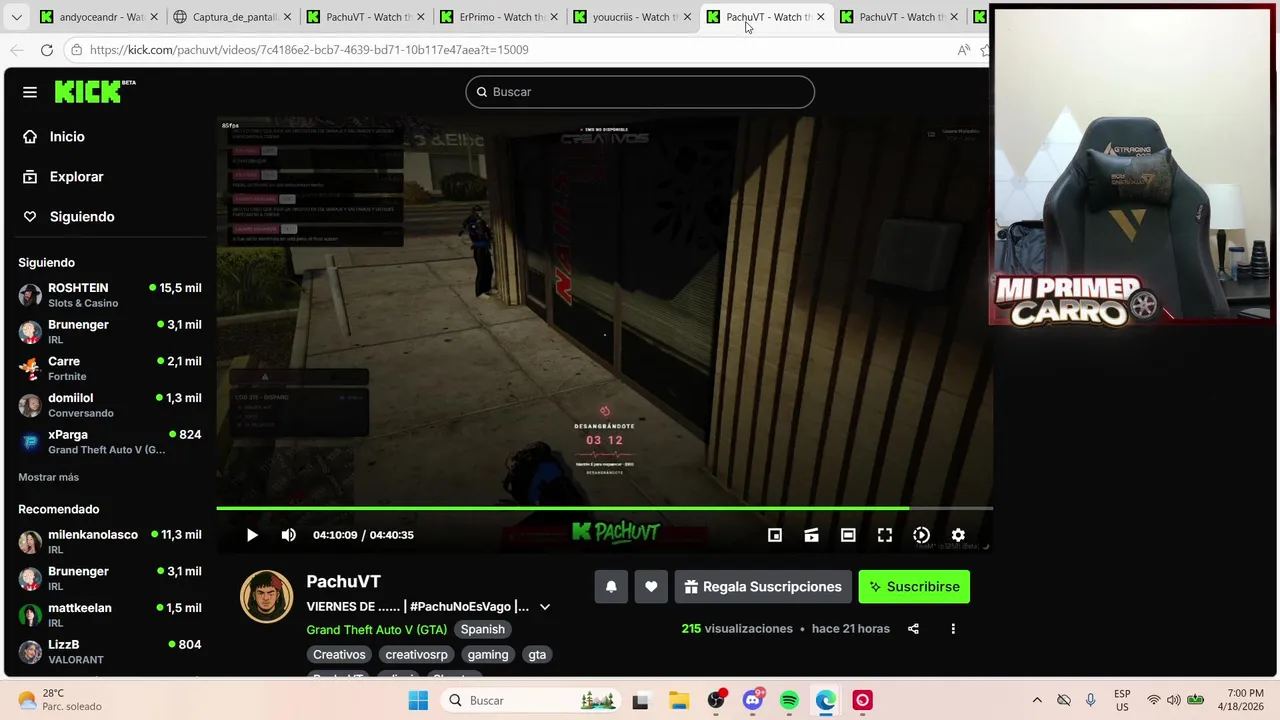Open ROSHTEIN channel in Siguiendo list
The image size is (1280, 720).
pos(110,295)
